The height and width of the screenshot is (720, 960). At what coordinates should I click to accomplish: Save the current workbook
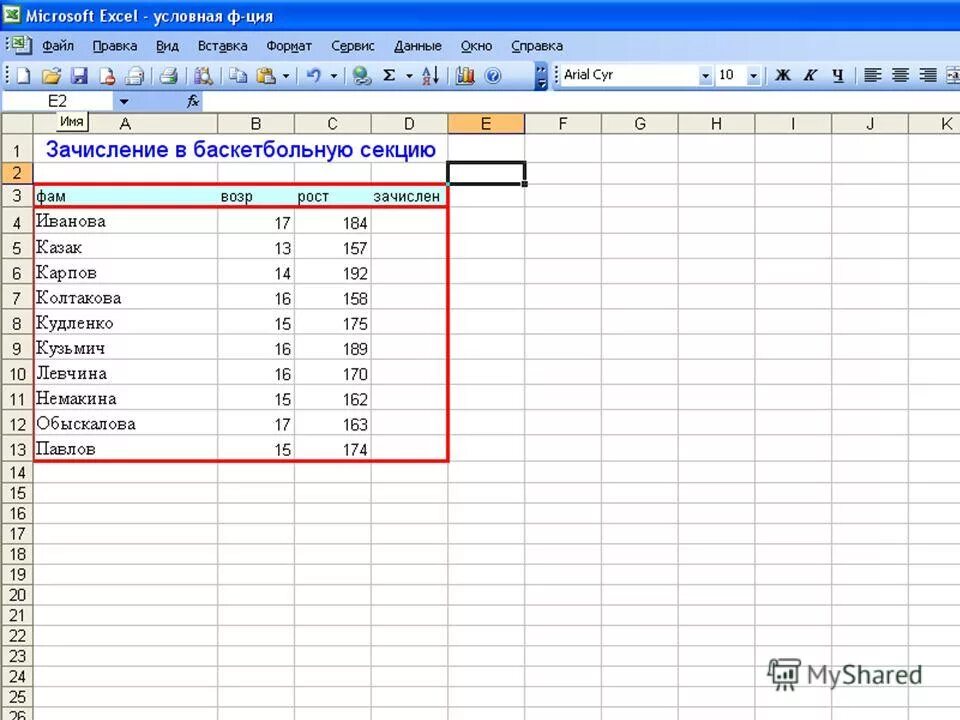[x=80, y=75]
